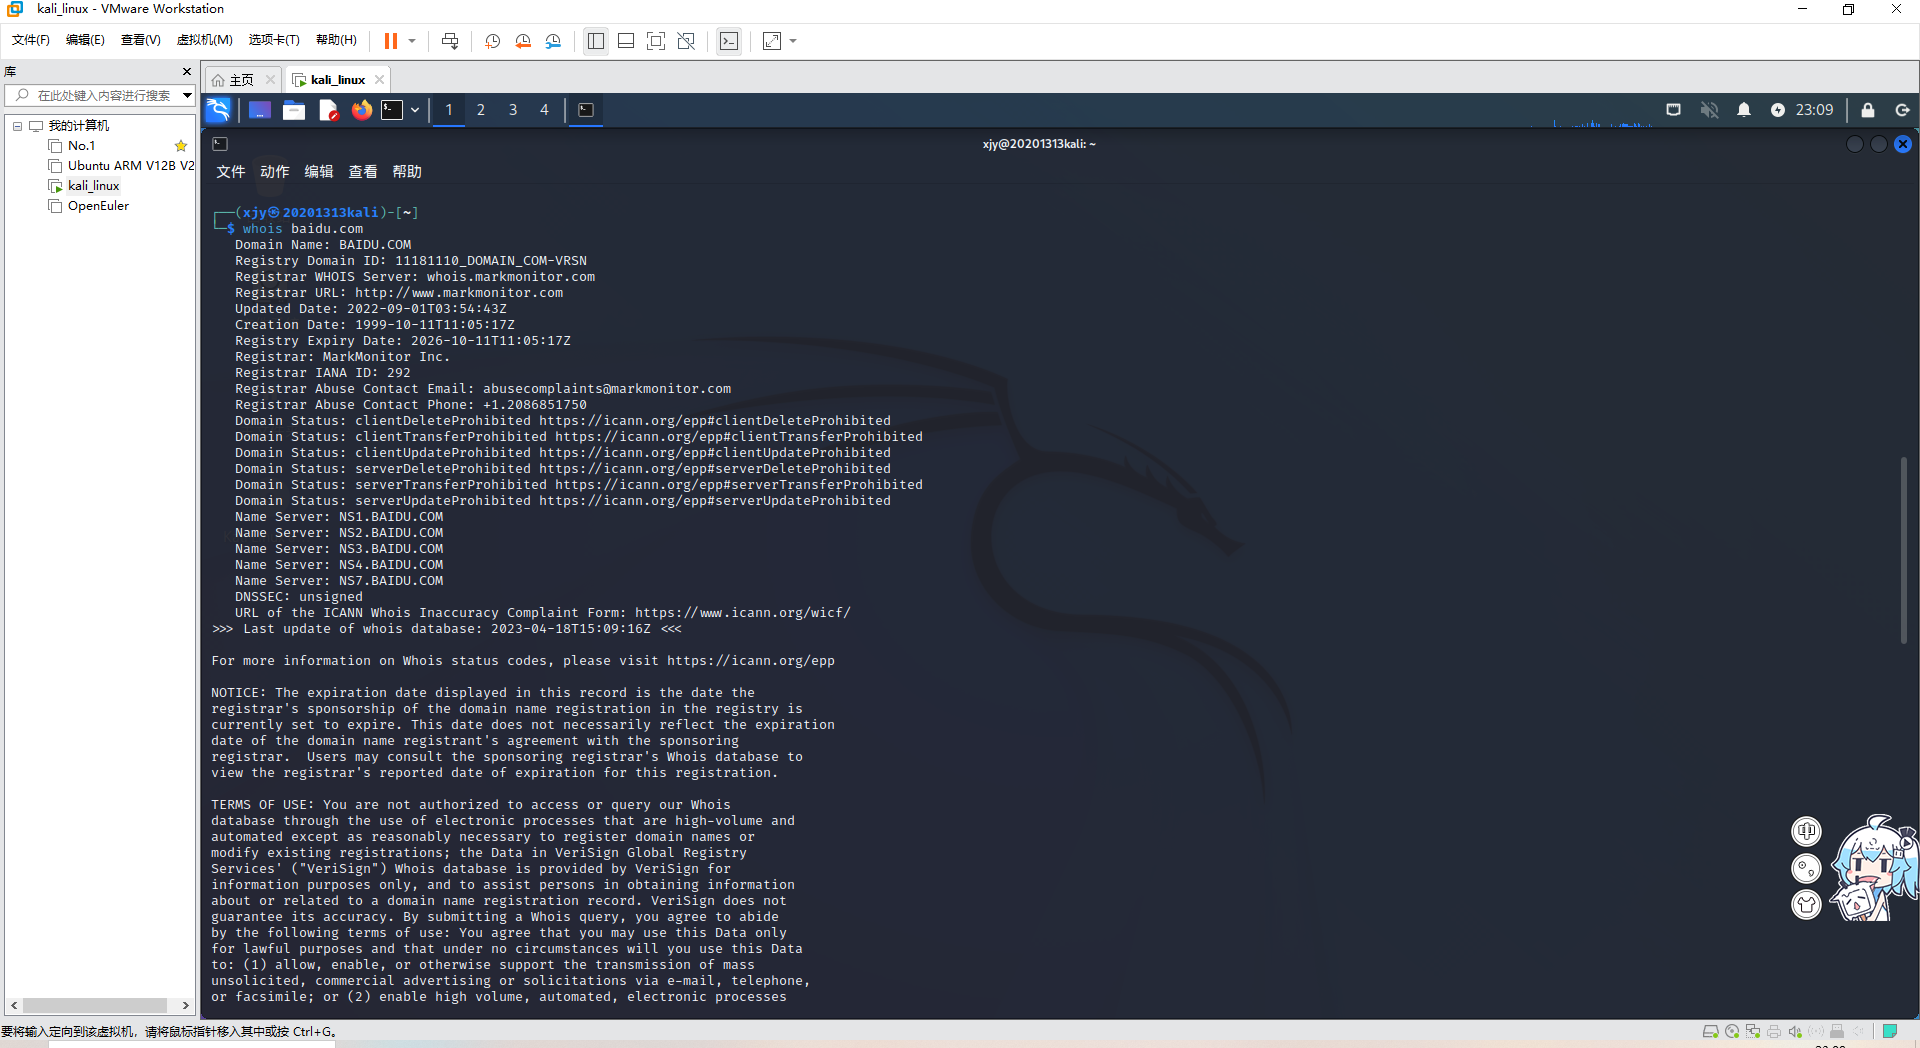Click the 中 input language button on the mascot
This screenshot has width=1920, height=1048.
pyautogui.click(x=1806, y=831)
